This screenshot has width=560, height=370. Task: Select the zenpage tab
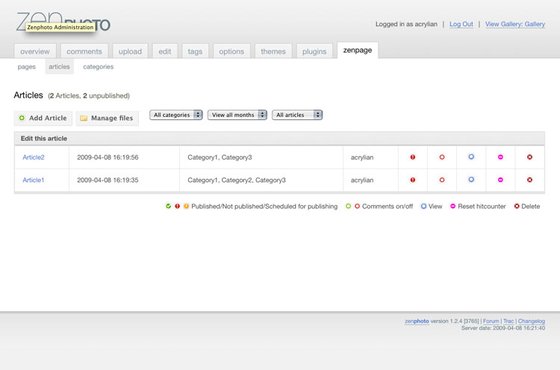point(358,50)
